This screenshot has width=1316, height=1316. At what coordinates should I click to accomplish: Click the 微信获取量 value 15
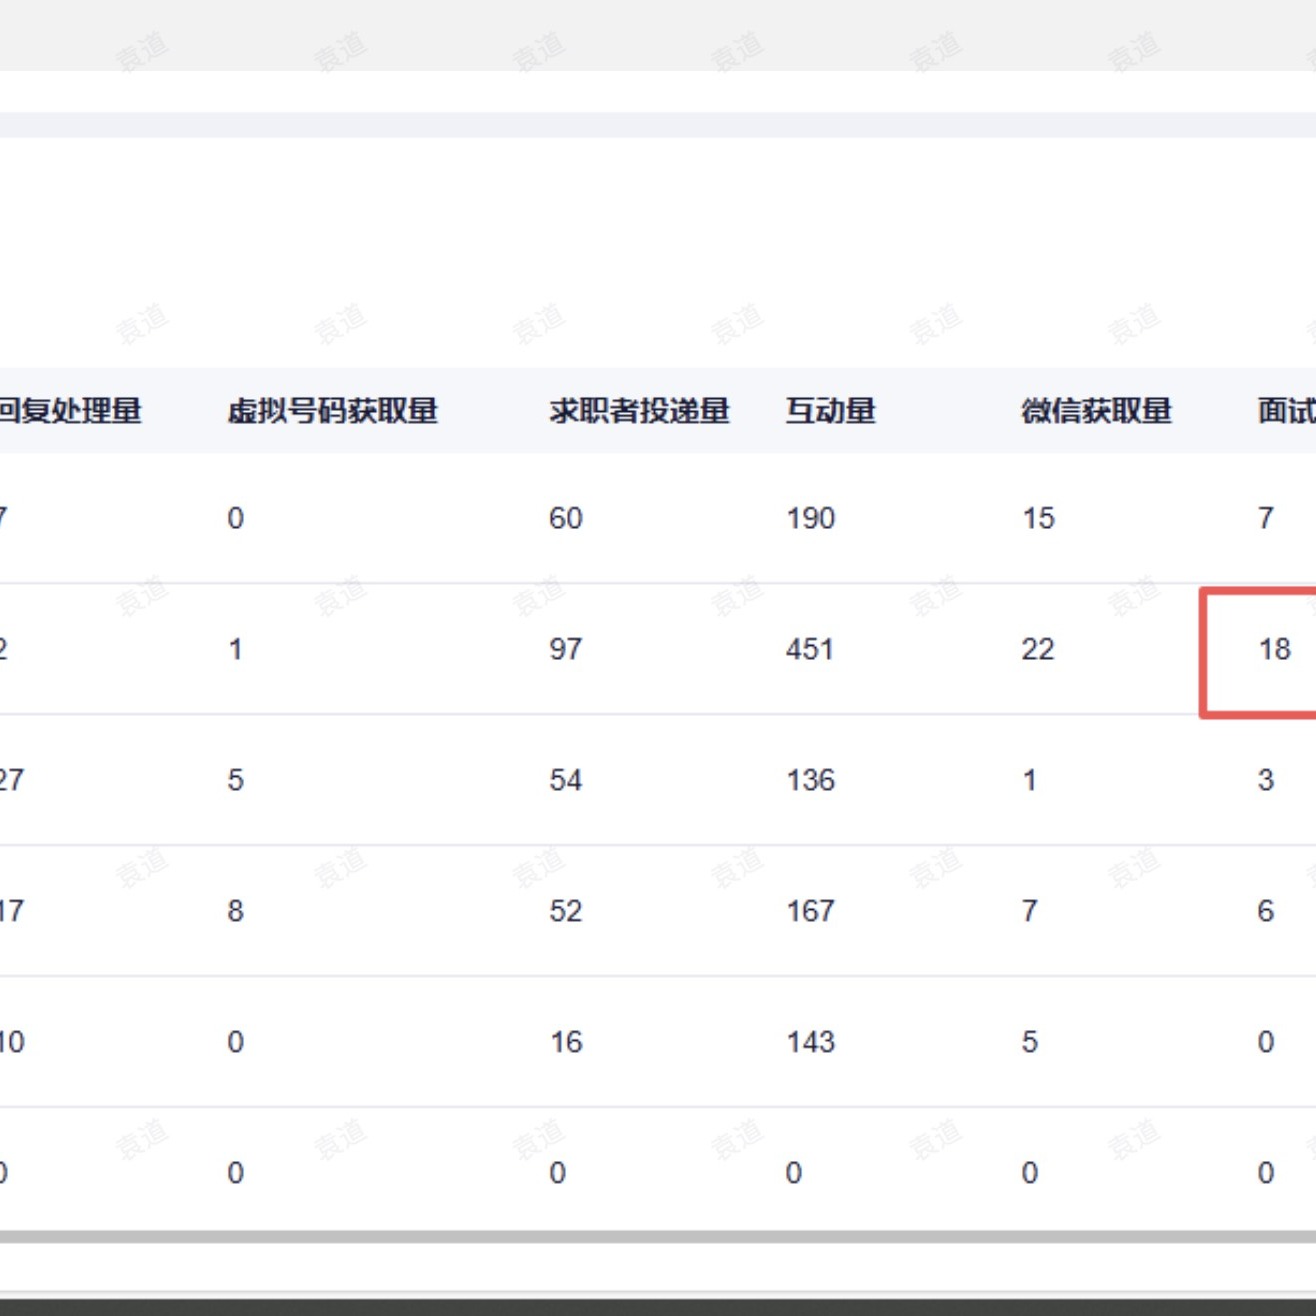[x=1038, y=519]
